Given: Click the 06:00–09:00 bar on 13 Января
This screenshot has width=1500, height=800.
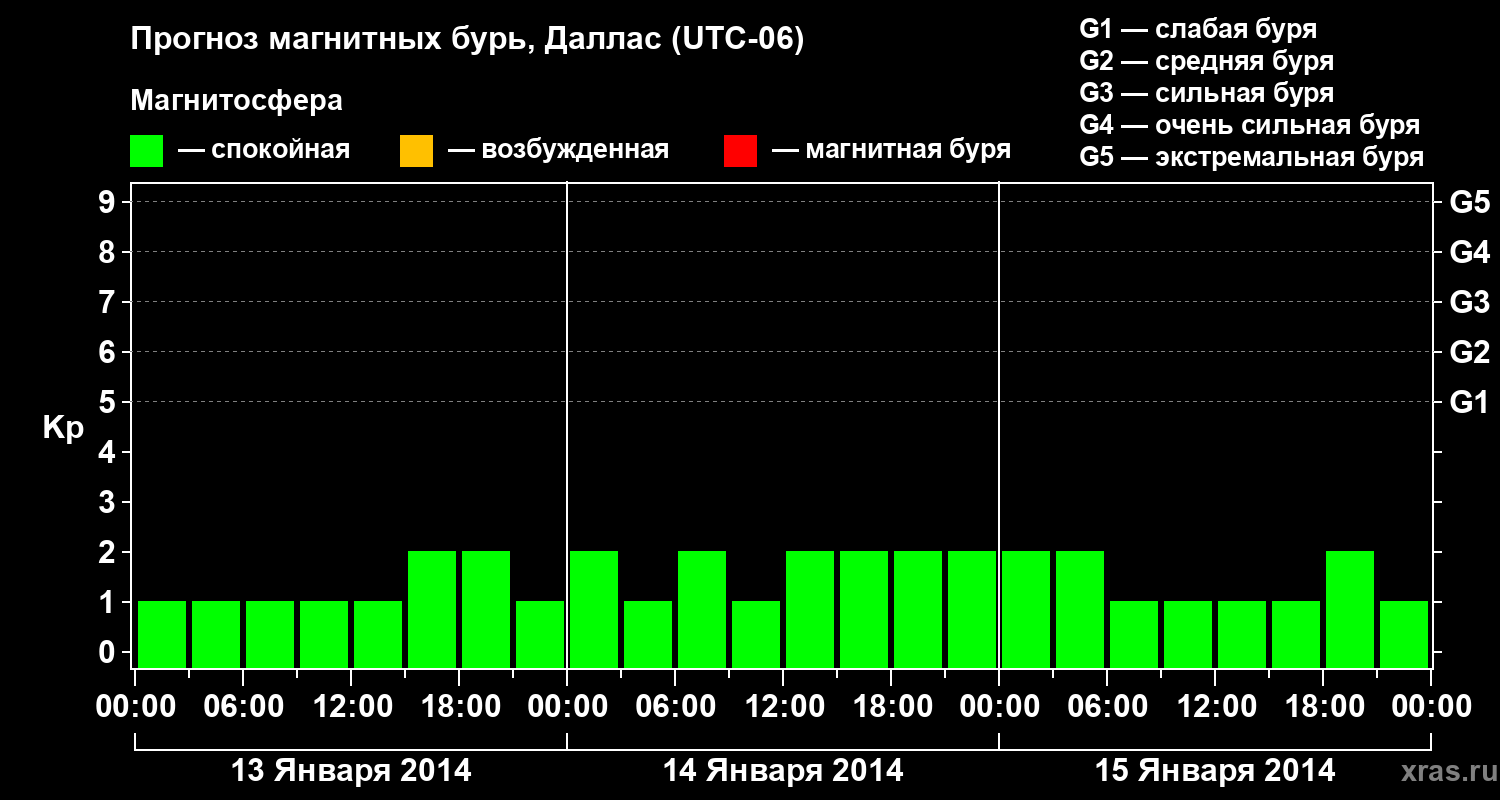Looking at the screenshot, I should pyautogui.click(x=270, y=634).
